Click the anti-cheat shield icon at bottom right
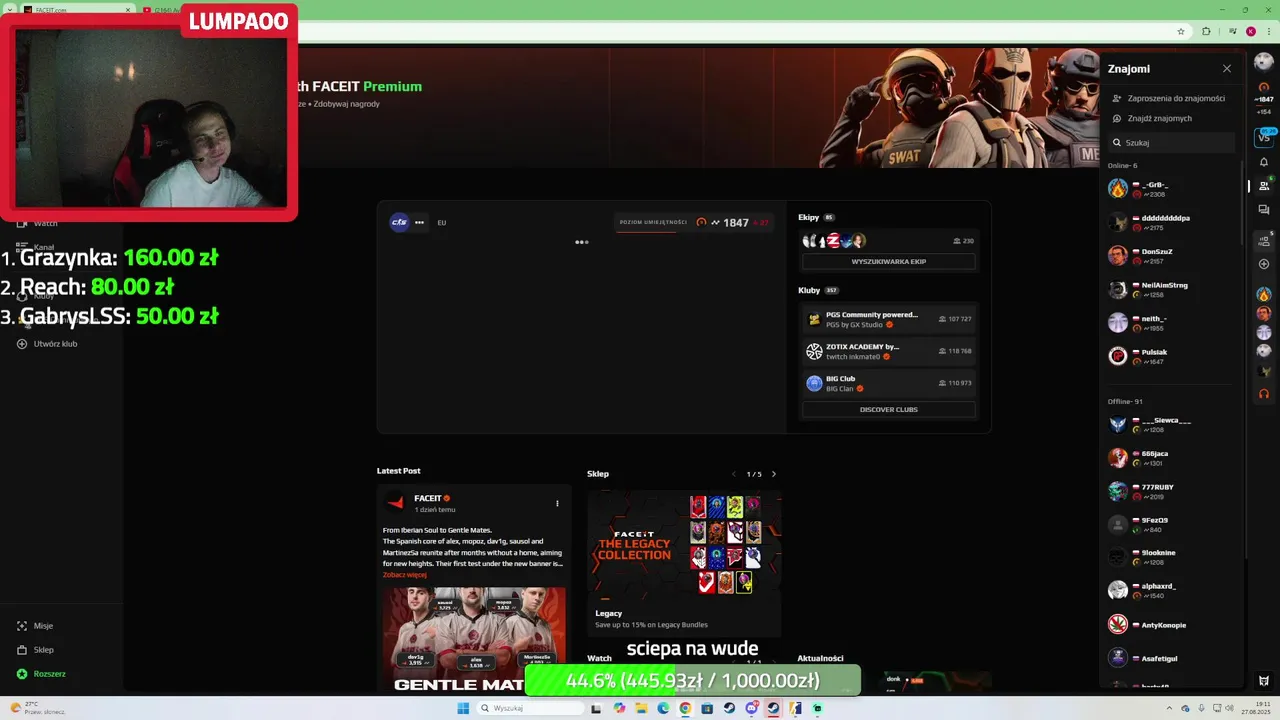 coord(1264,681)
